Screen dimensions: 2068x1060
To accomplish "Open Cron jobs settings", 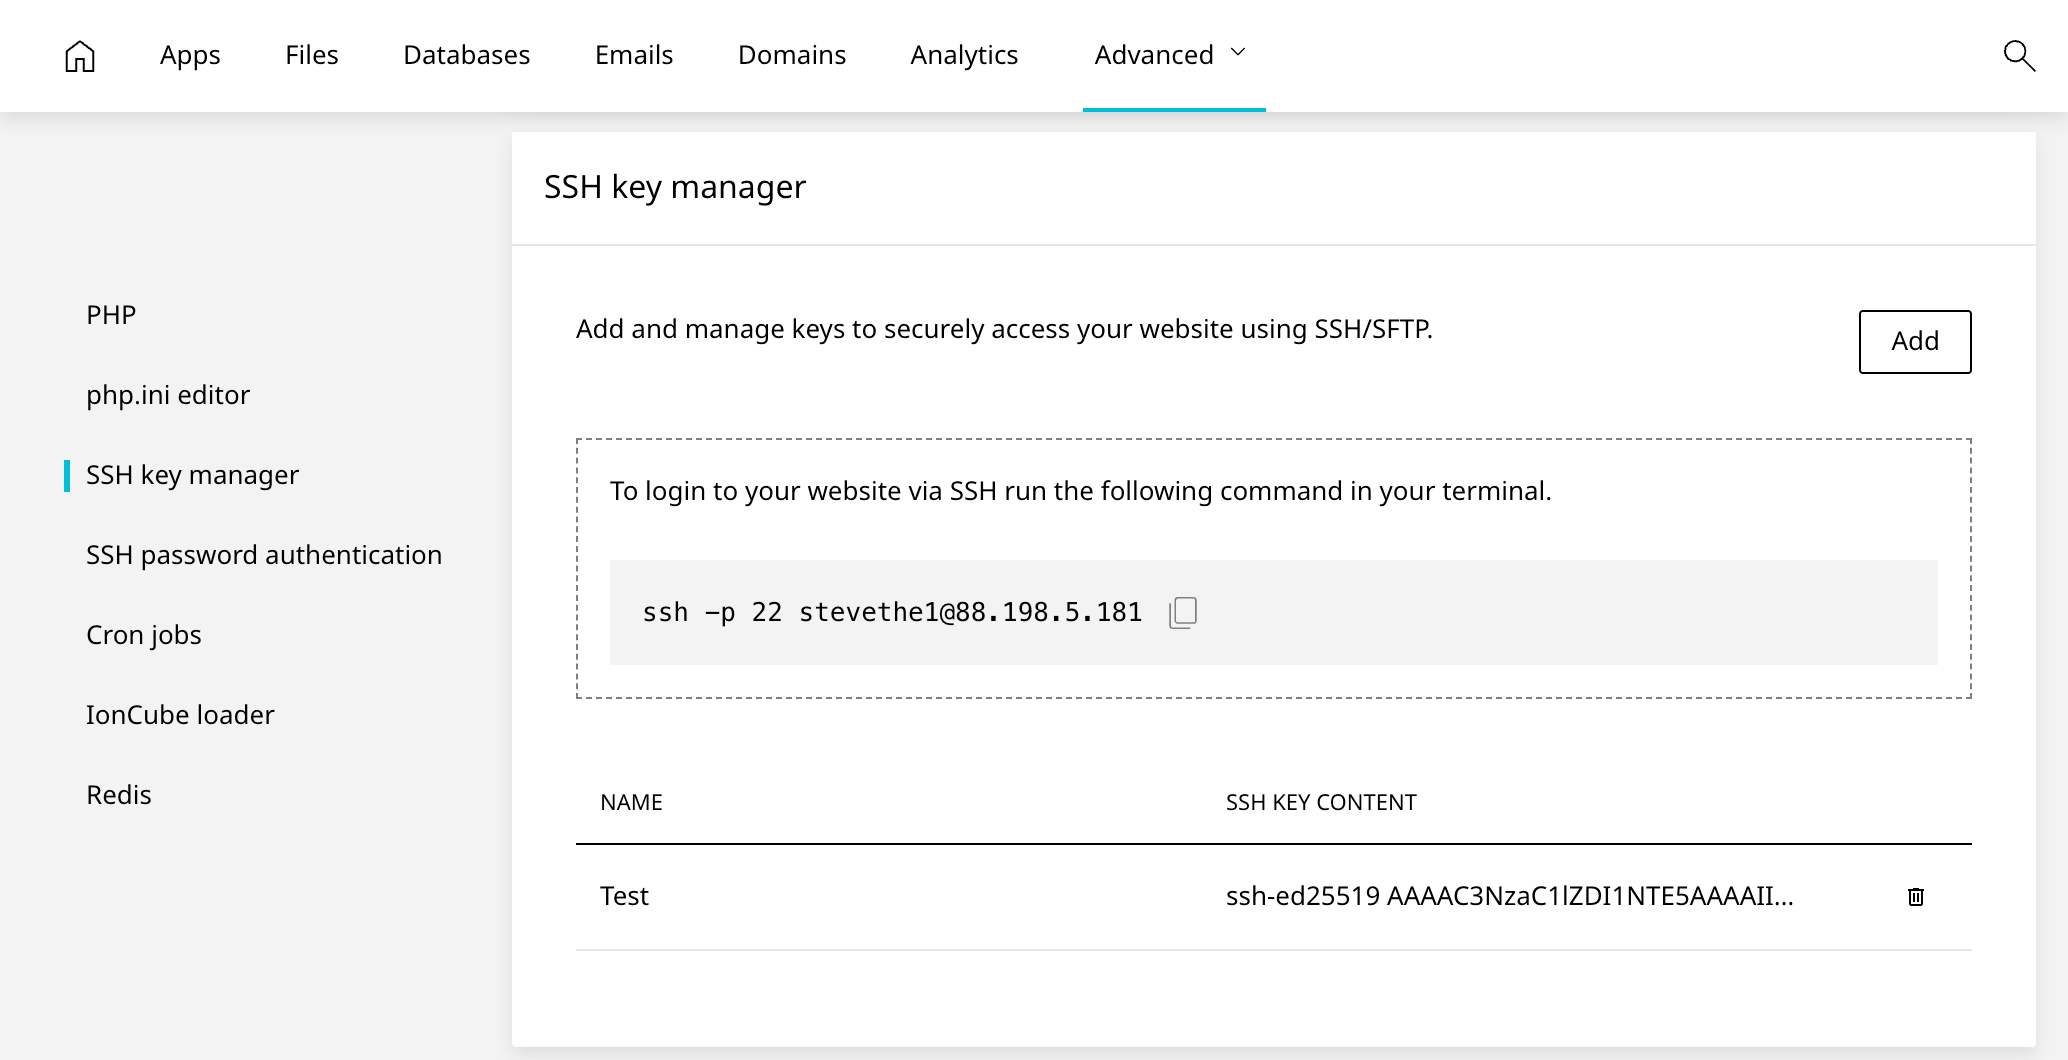I will pos(144,635).
